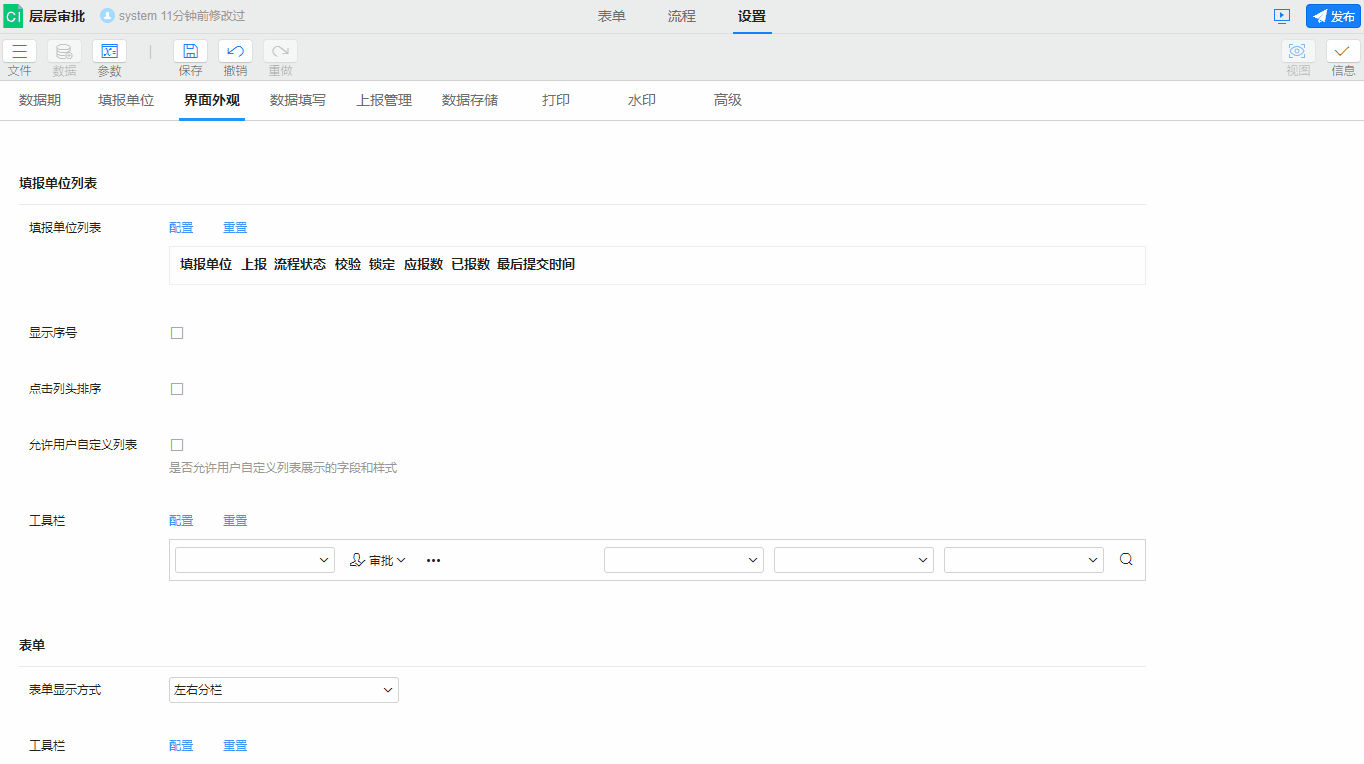Toggle the 点击列头排序 checkbox
The height and width of the screenshot is (764, 1364).
click(177, 389)
